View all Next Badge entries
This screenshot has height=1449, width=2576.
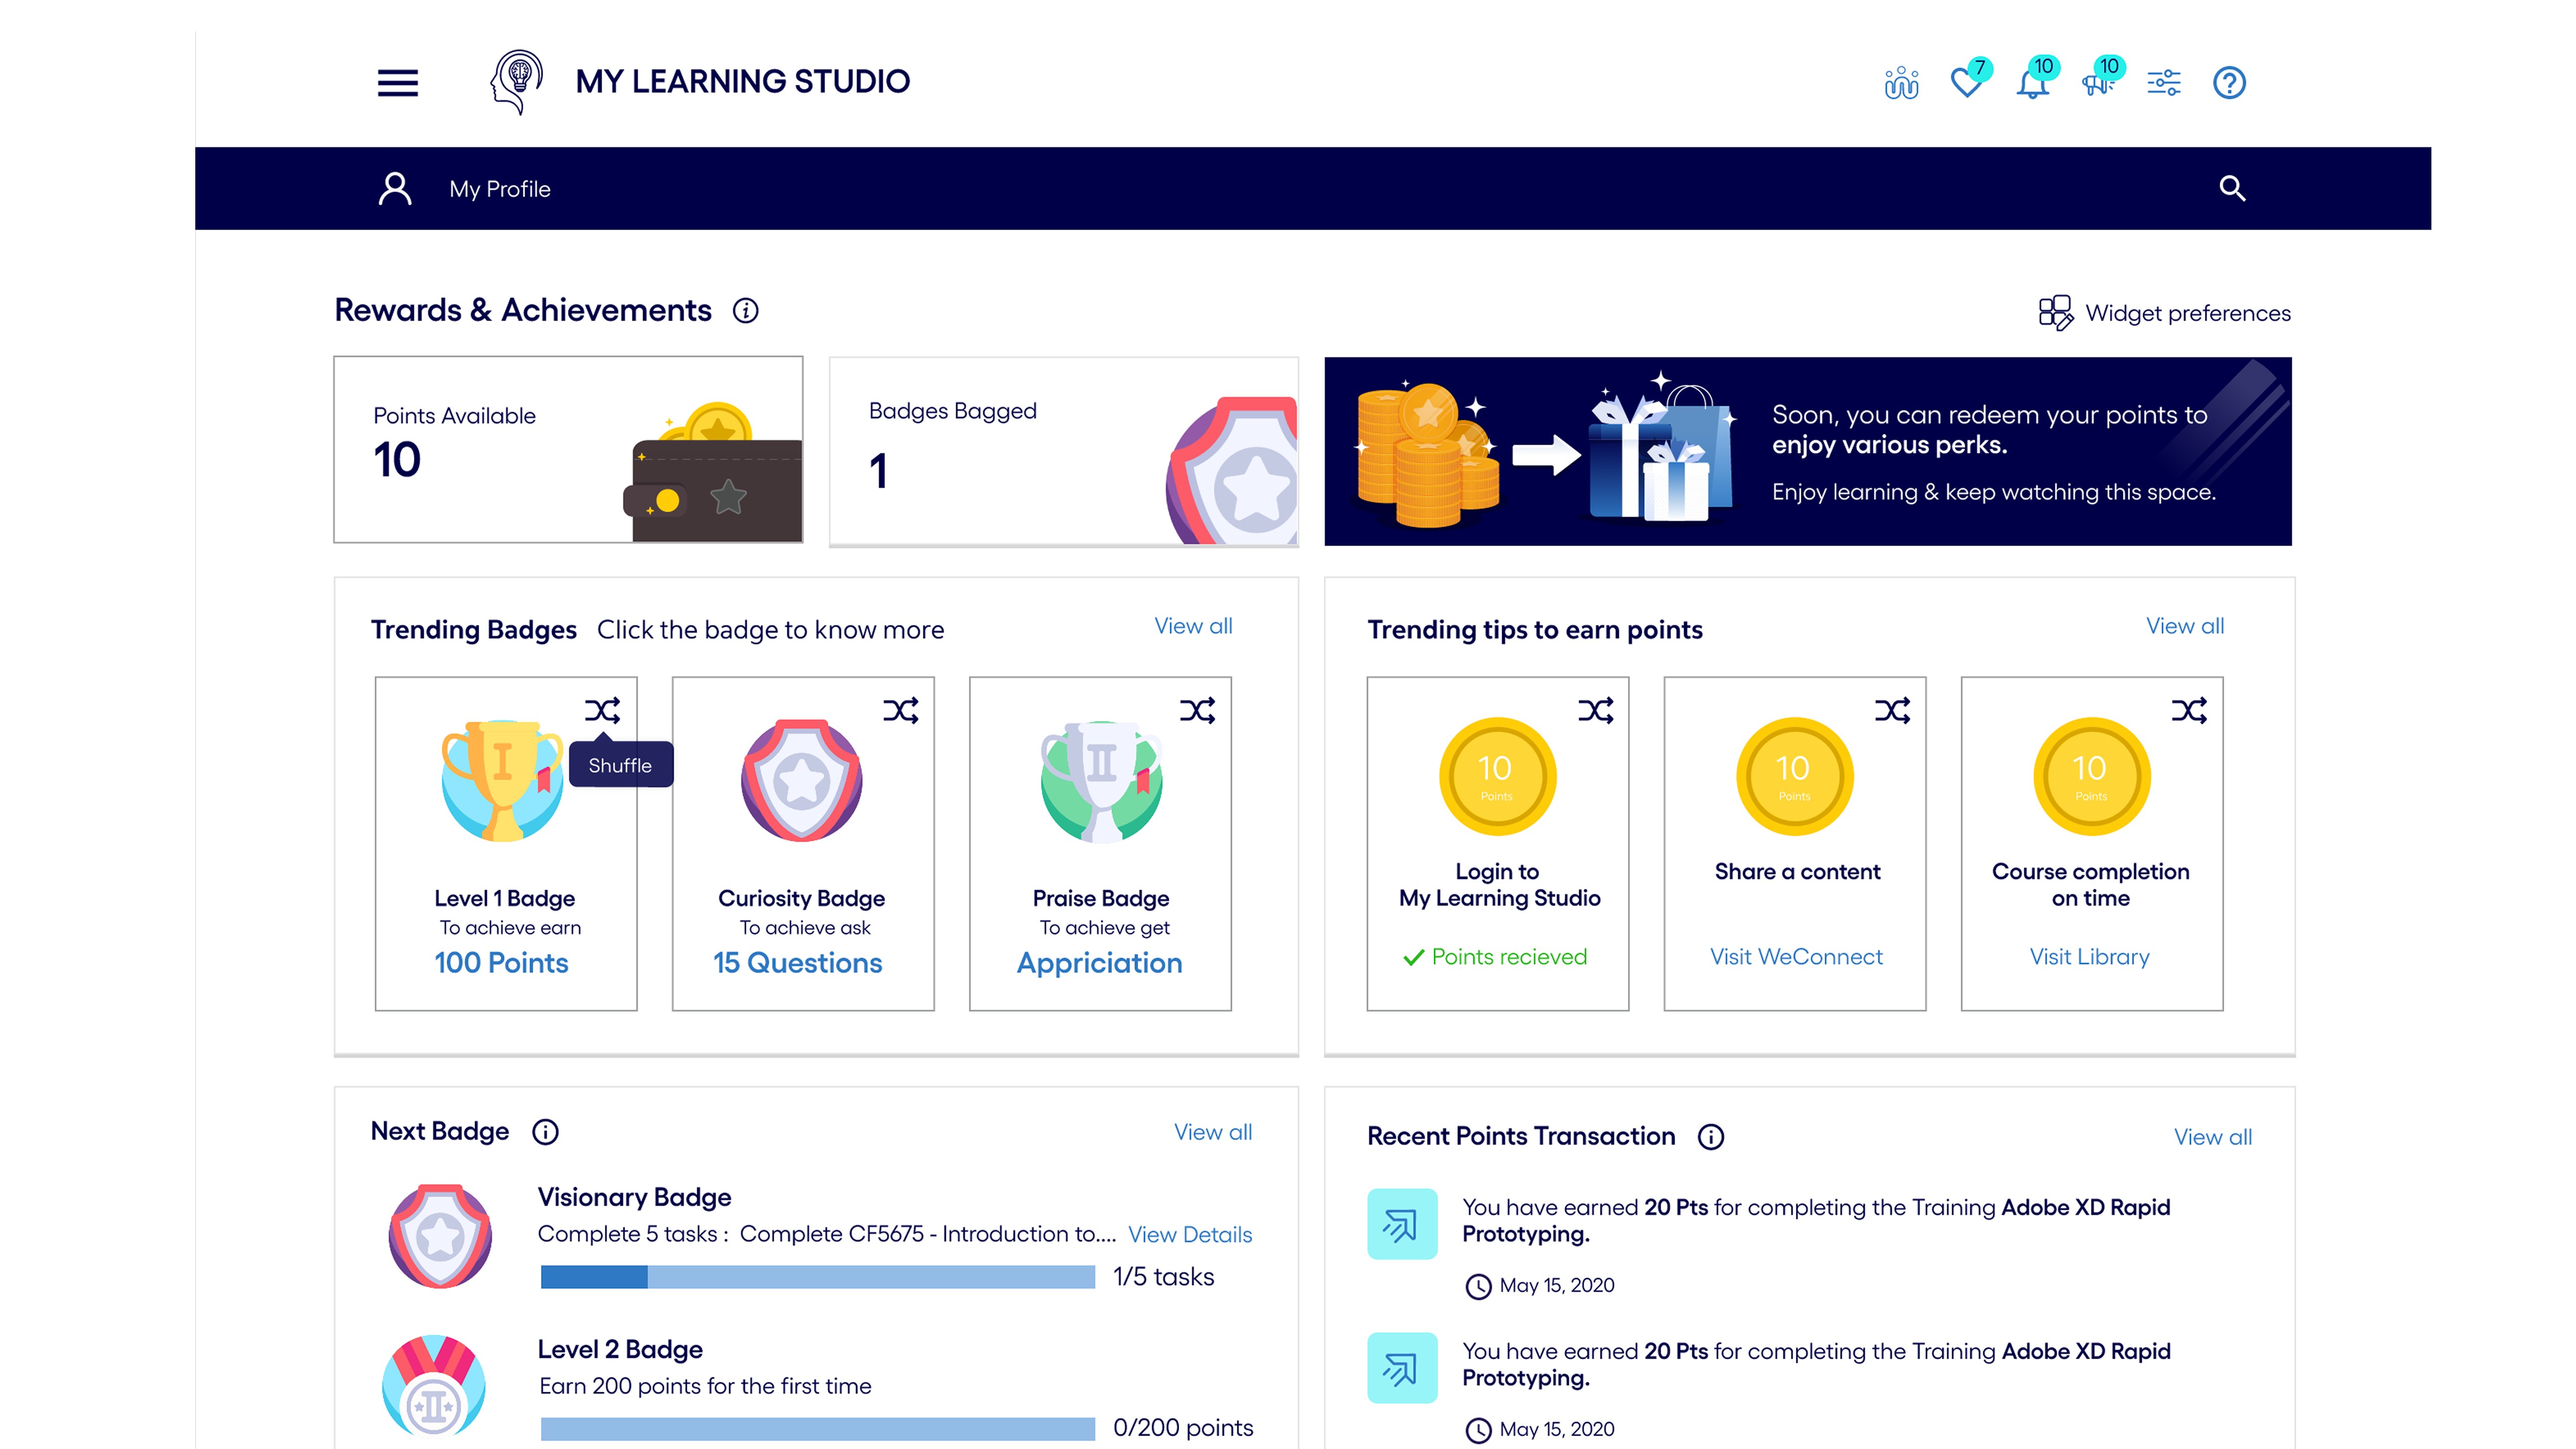pos(1212,1132)
